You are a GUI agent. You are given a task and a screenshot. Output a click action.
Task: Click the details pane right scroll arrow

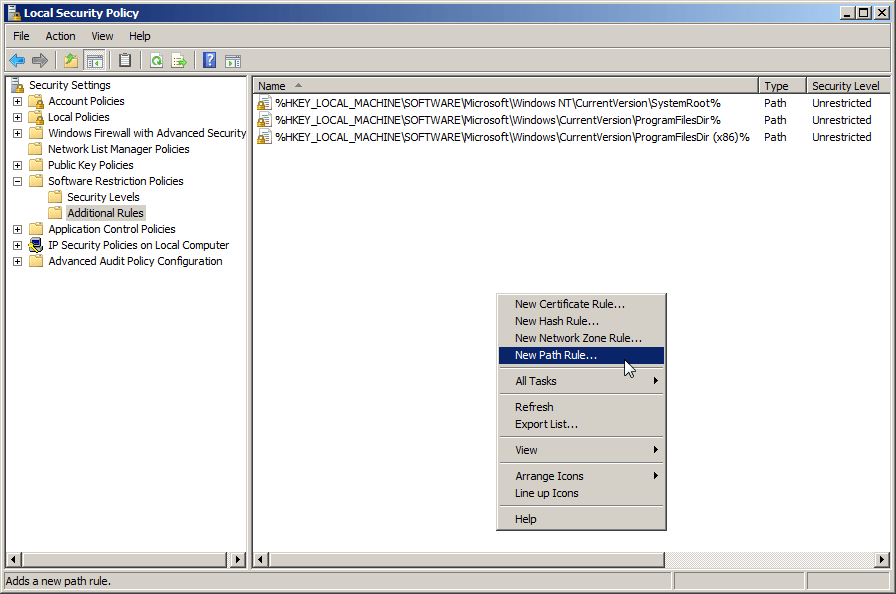click(882, 560)
